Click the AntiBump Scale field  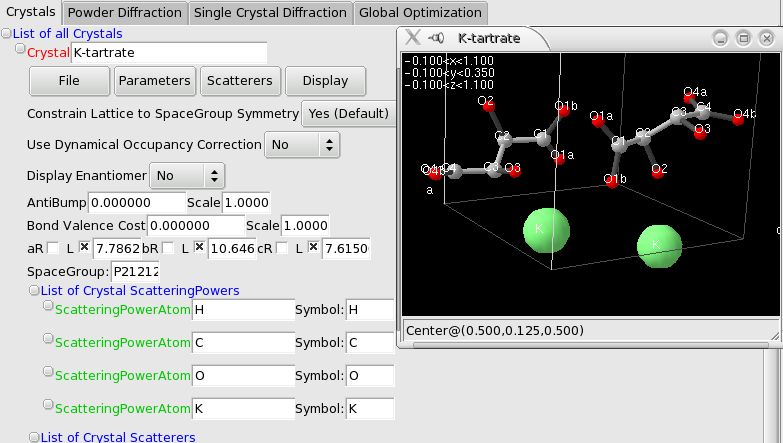[246, 202]
